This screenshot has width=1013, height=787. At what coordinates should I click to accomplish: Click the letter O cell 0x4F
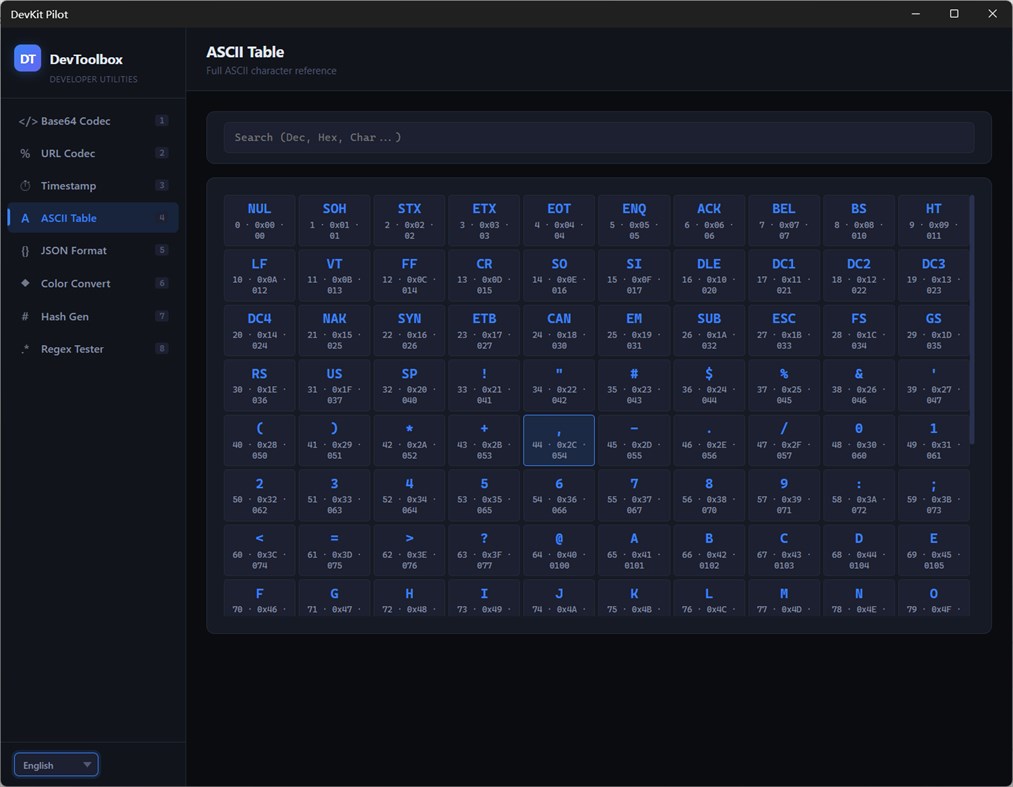(934, 598)
